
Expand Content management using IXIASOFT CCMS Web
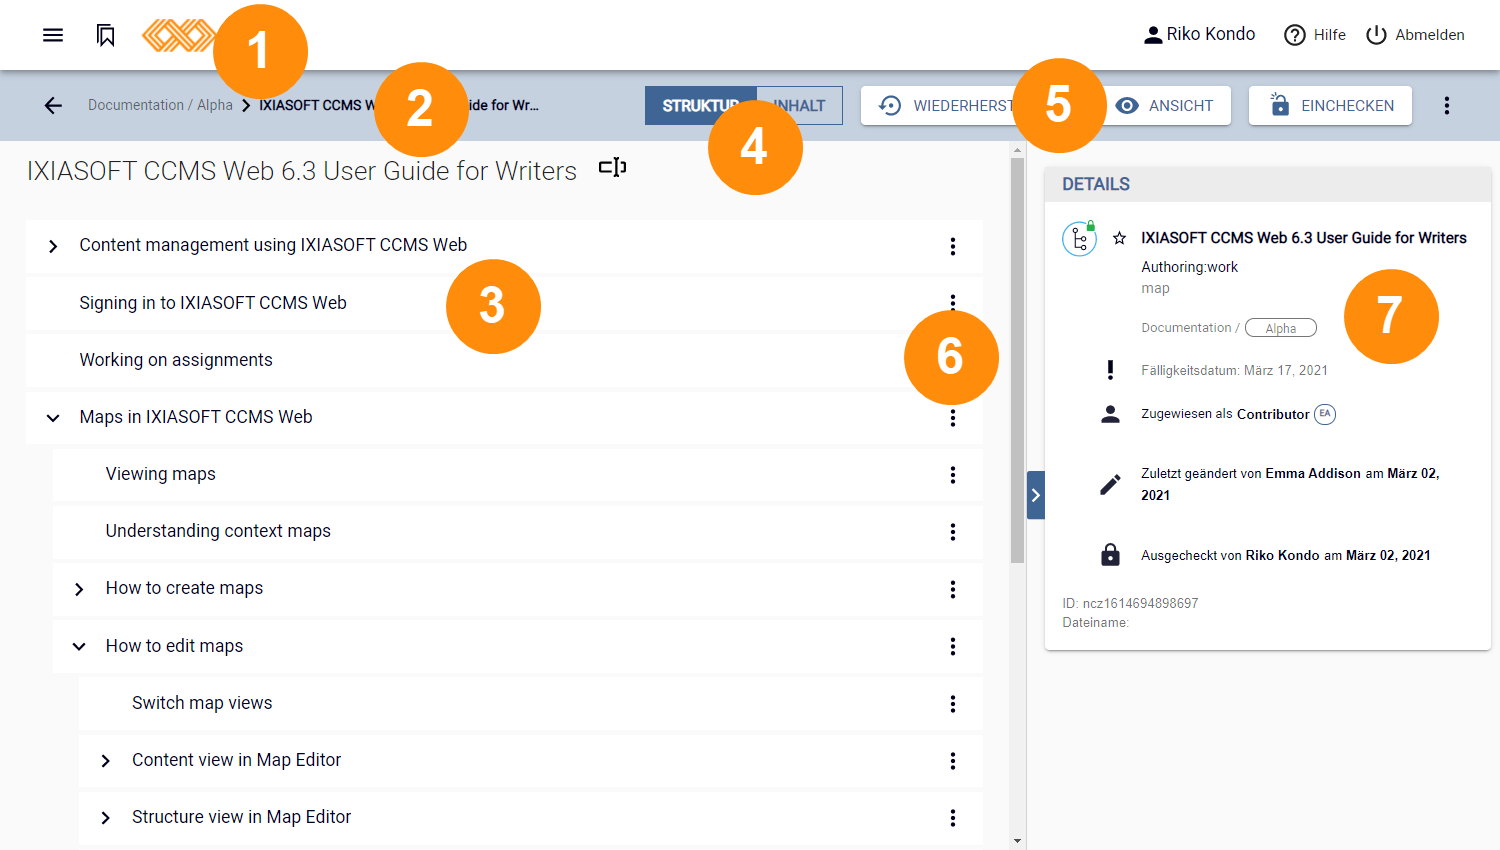coord(53,246)
